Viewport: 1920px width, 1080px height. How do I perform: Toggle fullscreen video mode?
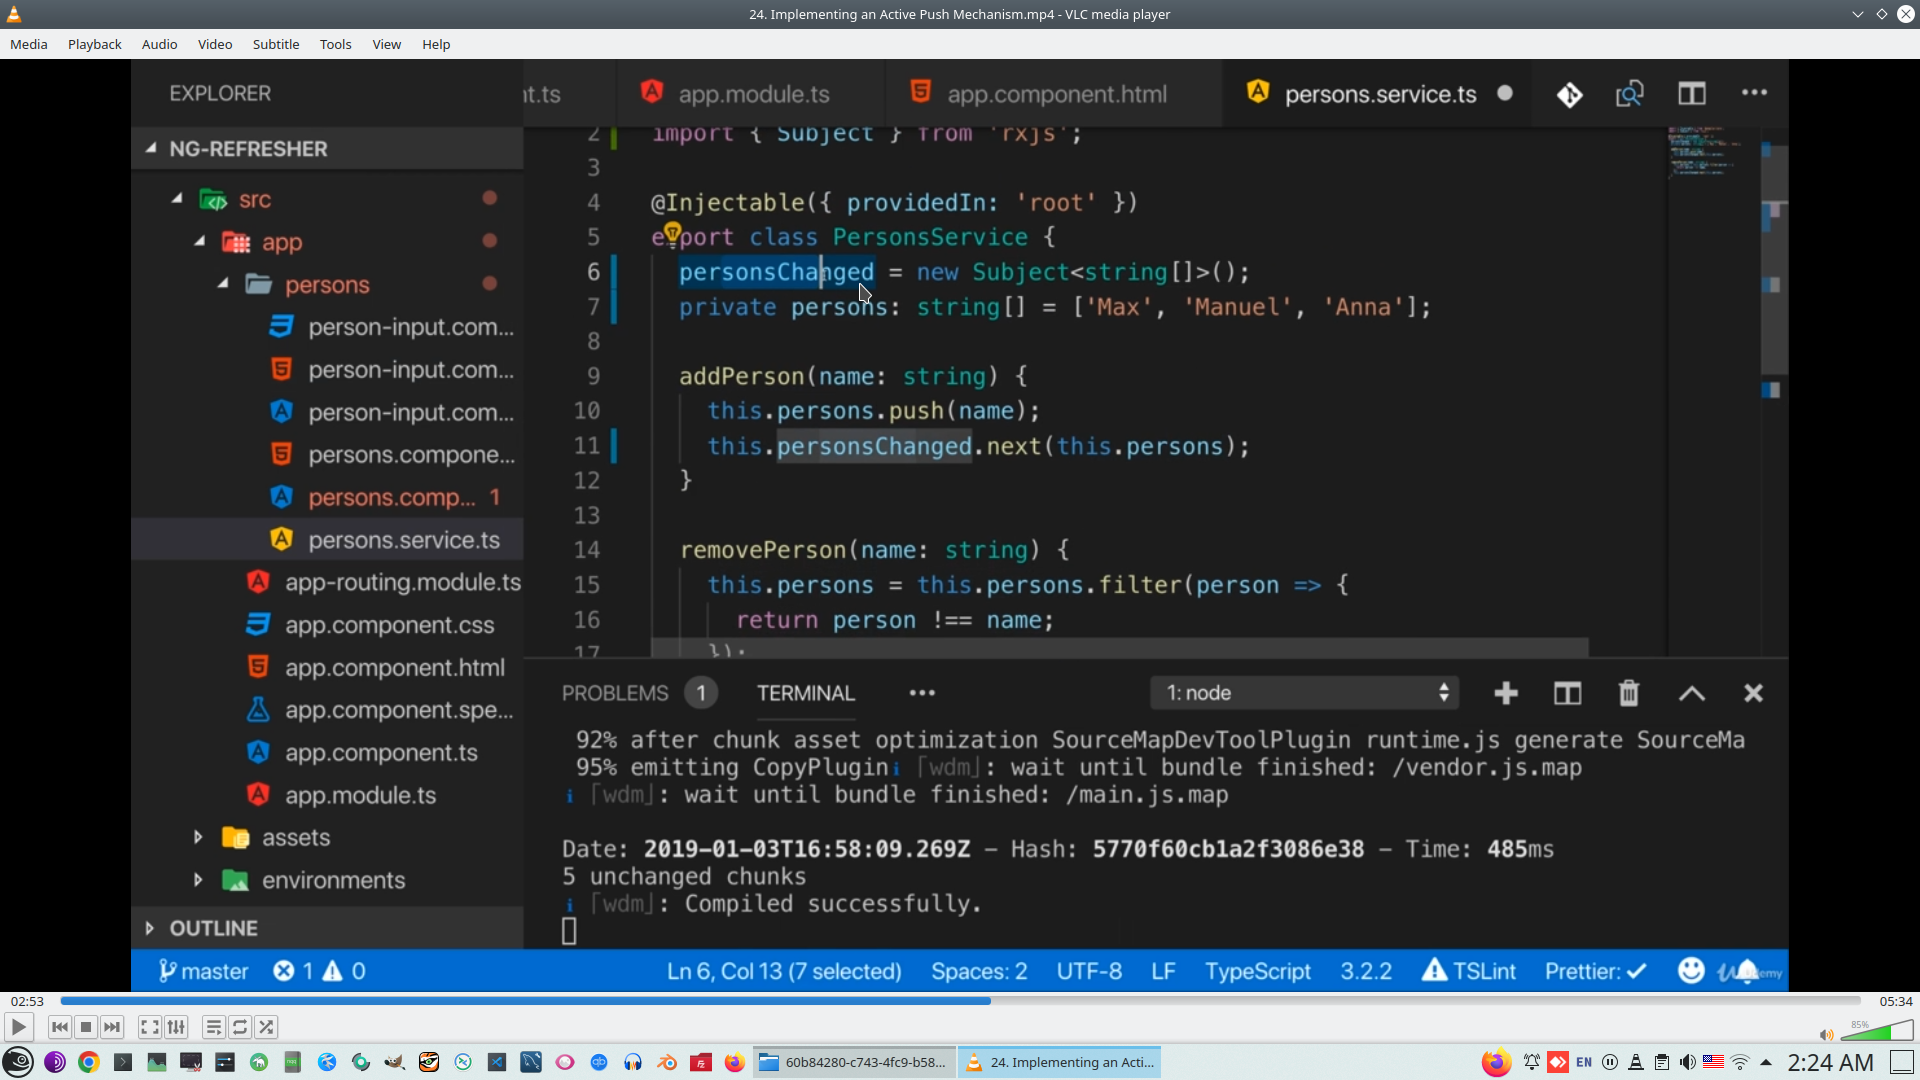click(149, 1027)
